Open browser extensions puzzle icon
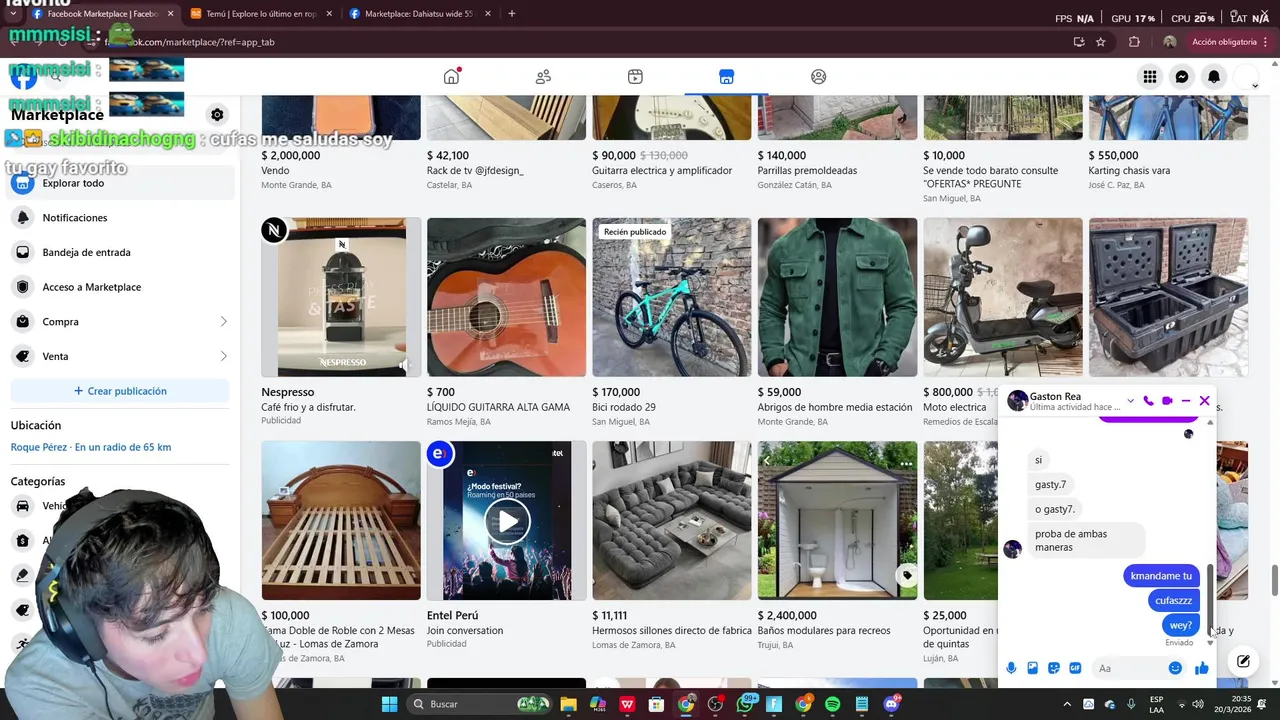Viewport: 1280px width, 720px height. point(1134,42)
